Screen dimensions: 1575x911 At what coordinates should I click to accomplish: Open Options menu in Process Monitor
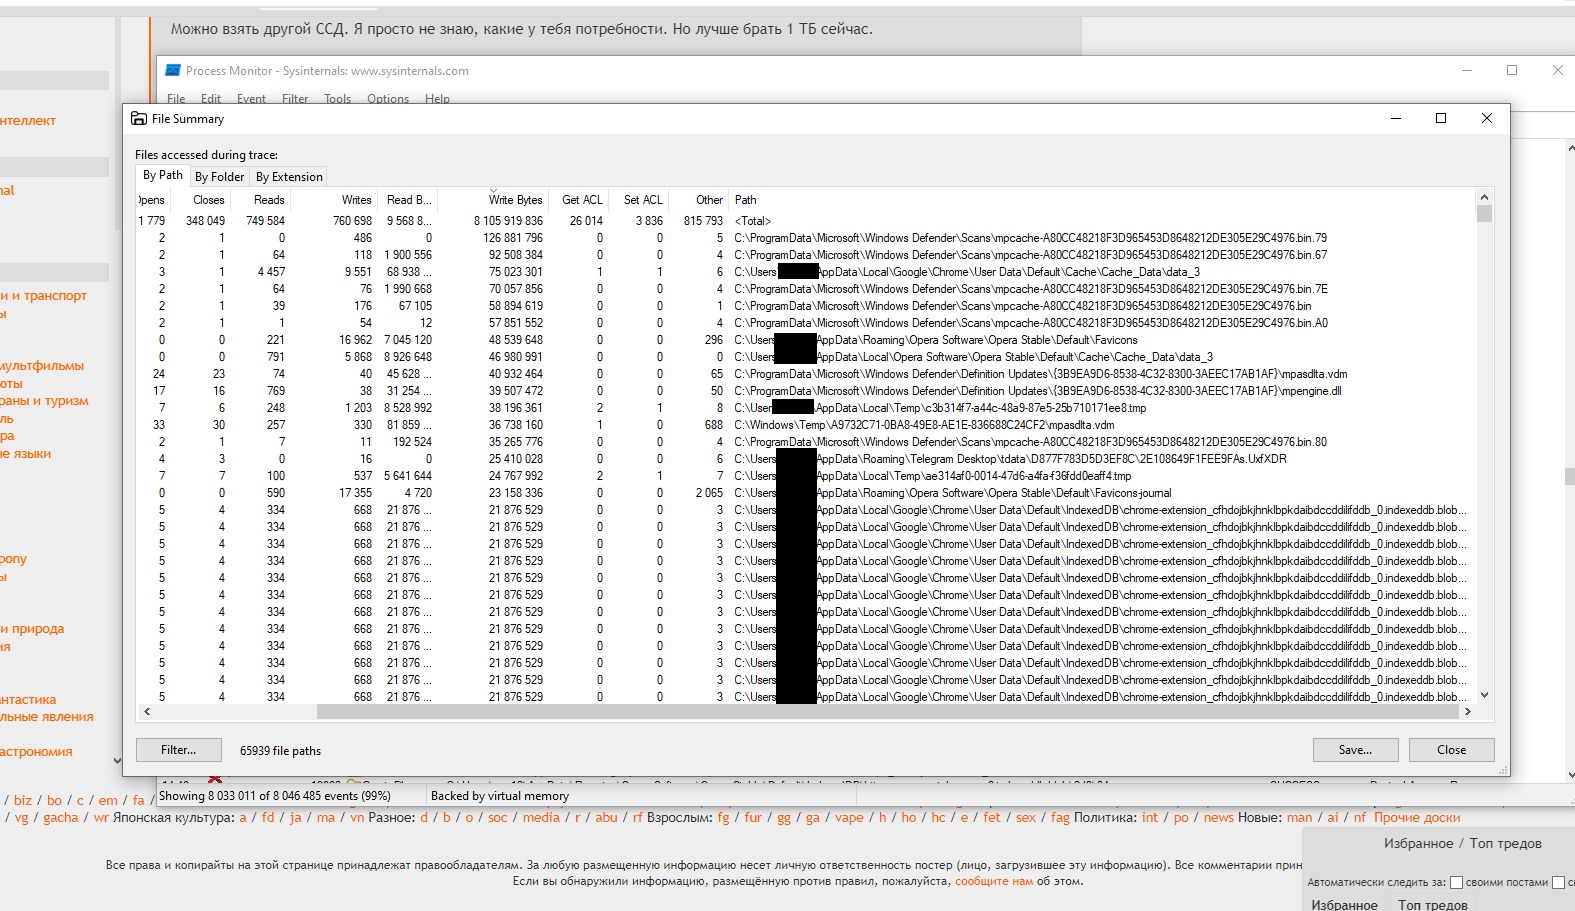click(x=388, y=99)
